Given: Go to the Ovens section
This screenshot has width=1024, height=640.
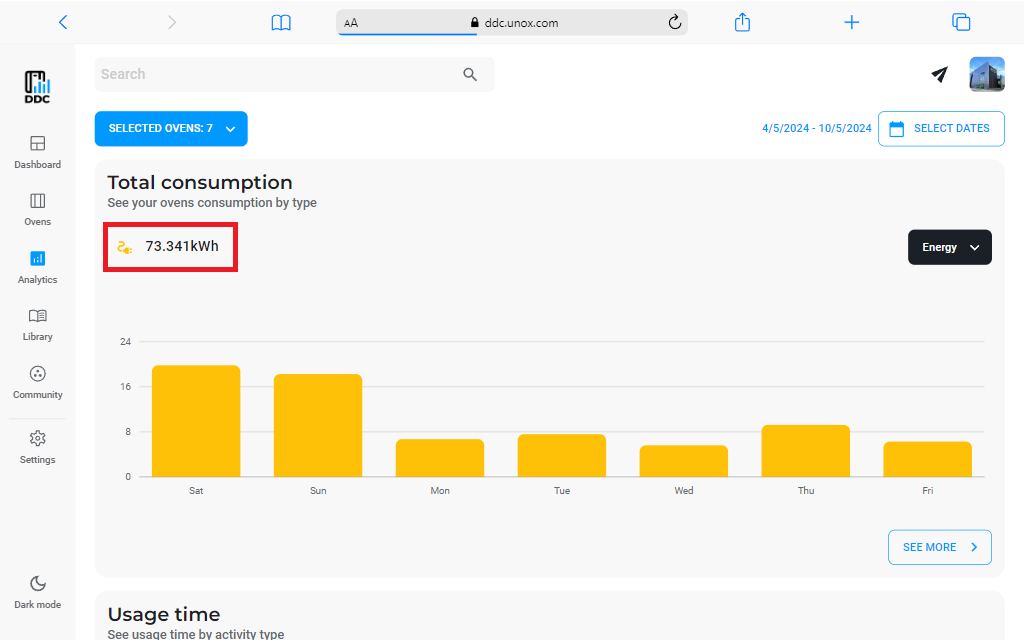Looking at the screenshot, I should pos(37,209).
